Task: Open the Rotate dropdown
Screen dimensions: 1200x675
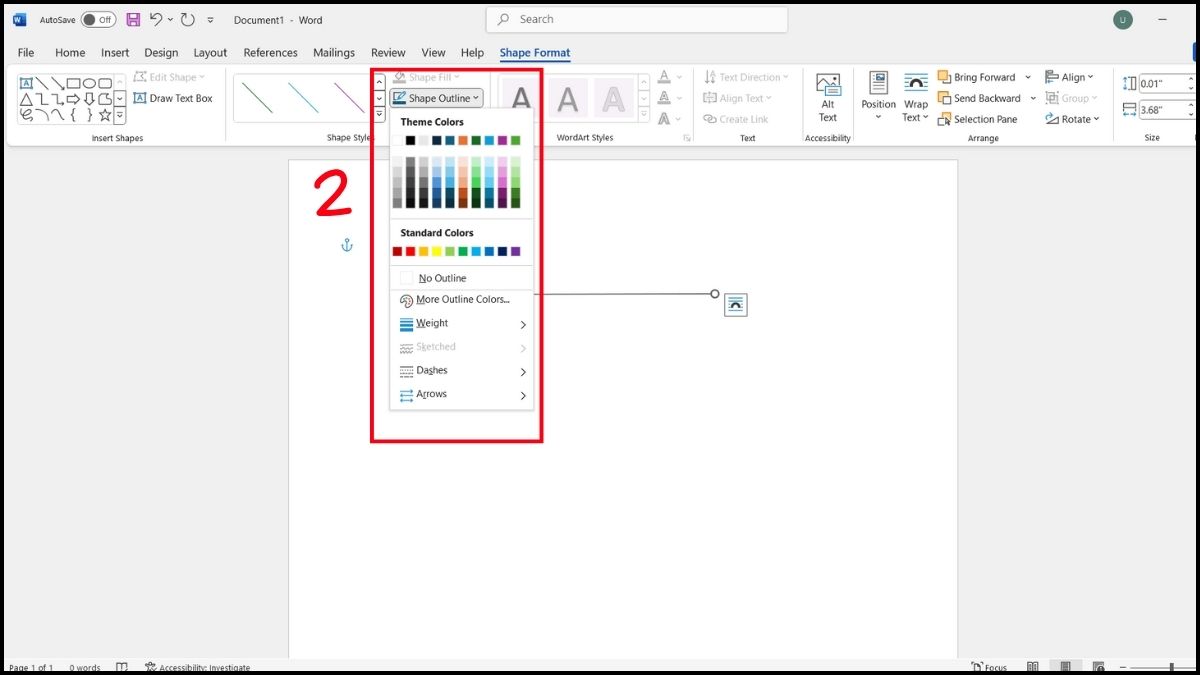Action: [x=1072, y=119]
